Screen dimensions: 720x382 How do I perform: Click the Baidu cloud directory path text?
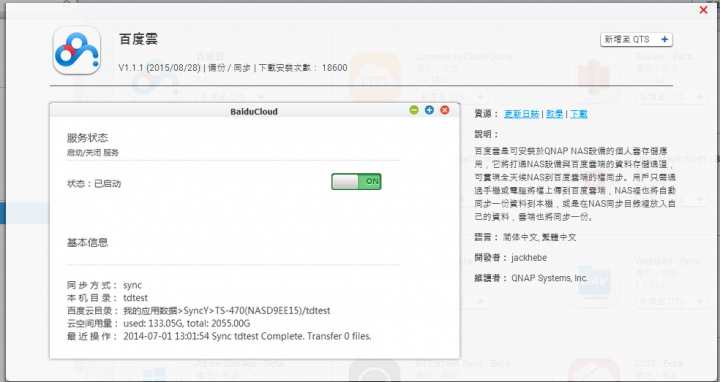point(226,311)
